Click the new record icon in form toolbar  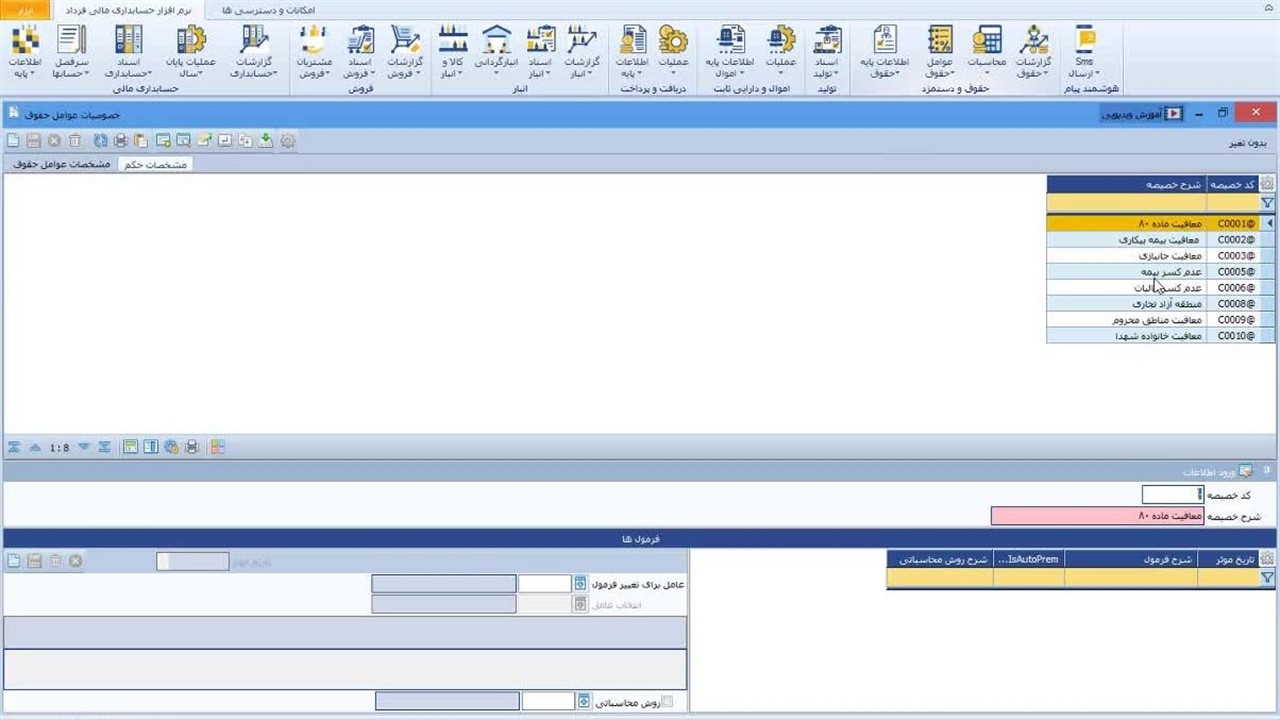click(x=13, y=141)
